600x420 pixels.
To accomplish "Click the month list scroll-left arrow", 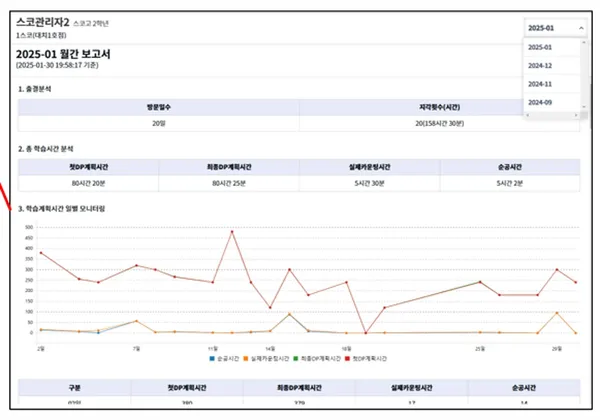I will click(x=528, y=115).
